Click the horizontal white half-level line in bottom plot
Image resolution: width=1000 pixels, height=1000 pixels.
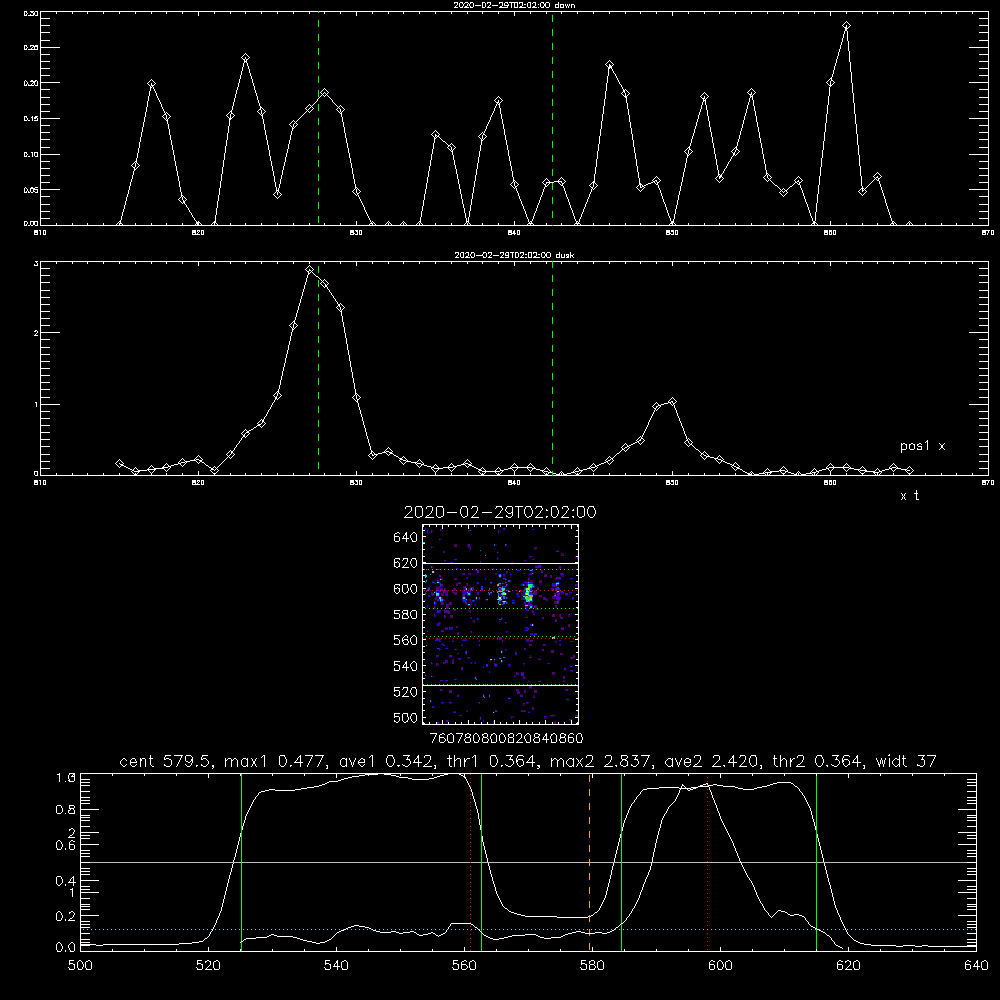tap(528, 862)
